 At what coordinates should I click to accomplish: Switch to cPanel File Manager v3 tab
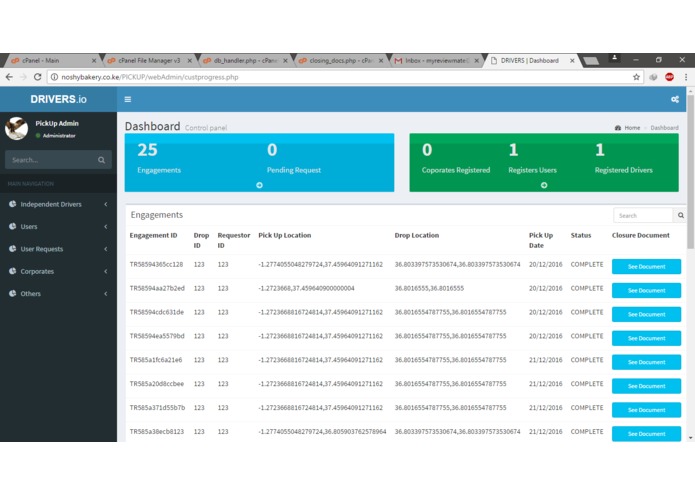coord(148,60)
